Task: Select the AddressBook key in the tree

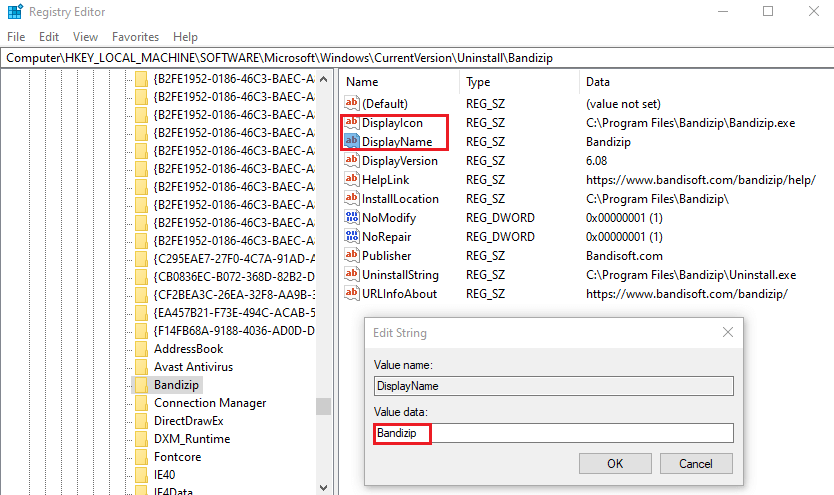Action: click(x=189, y=349)
